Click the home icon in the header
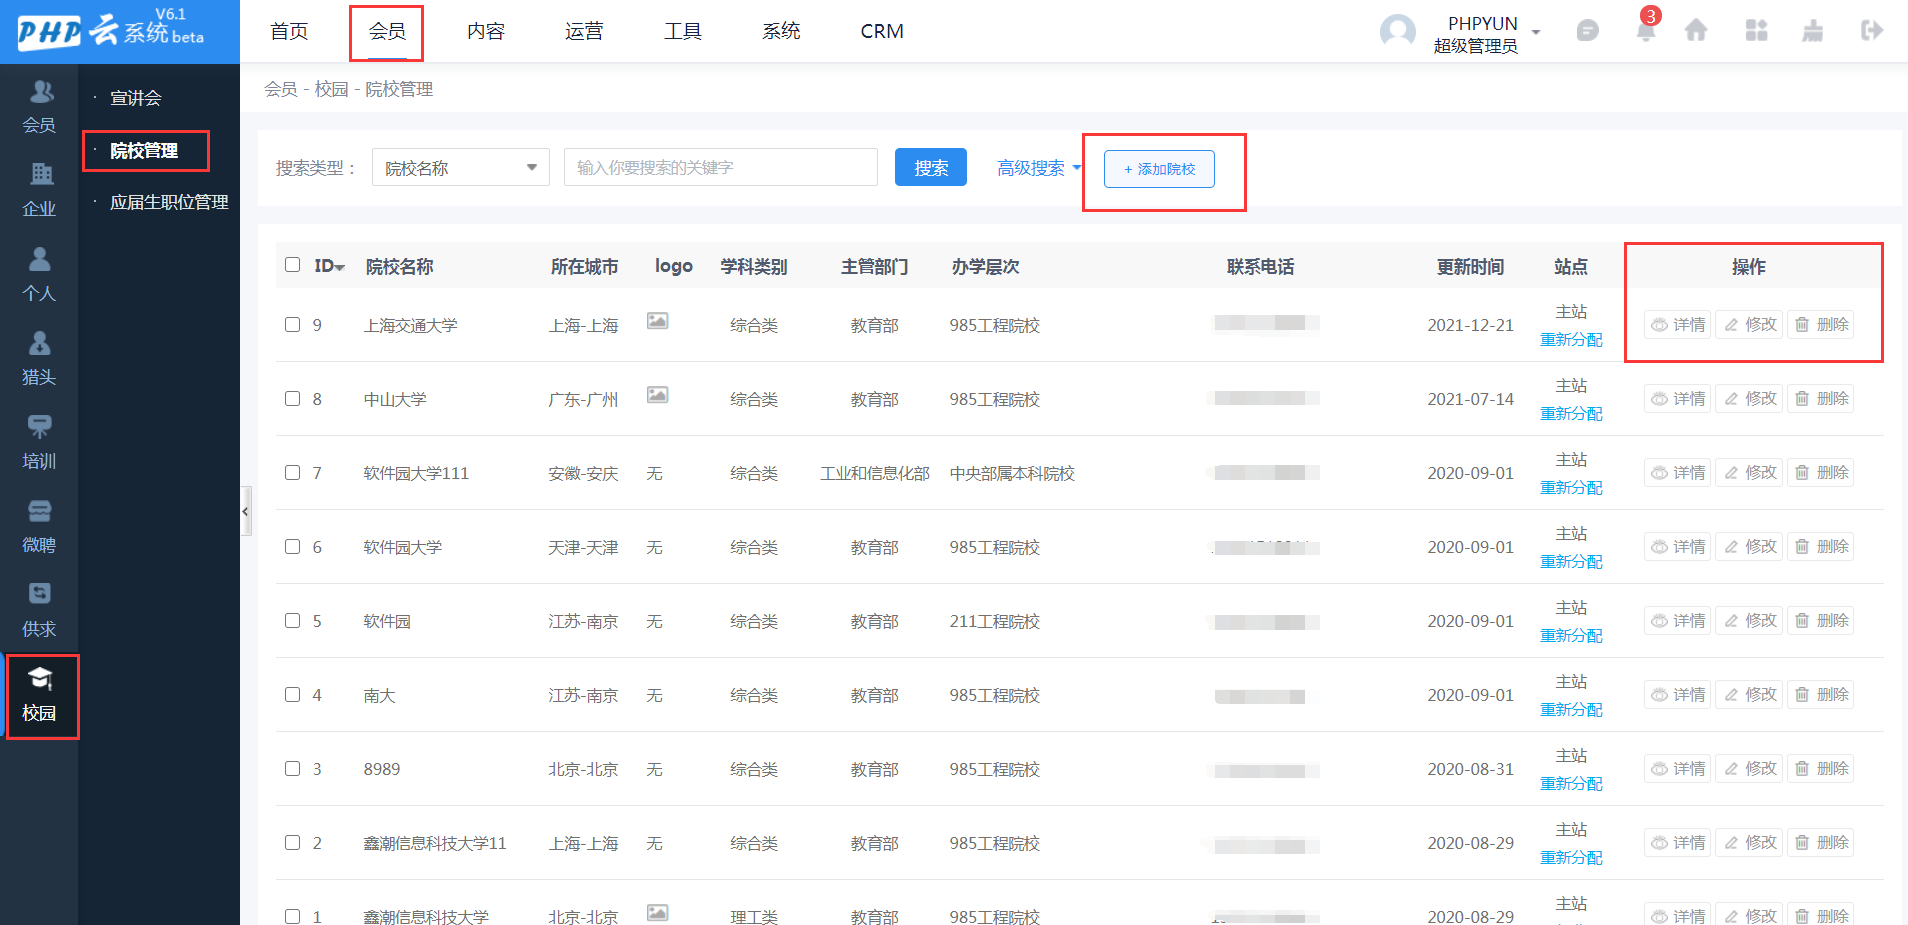The width and height of the screenshot is (1908, 925). pyautogui.click(x=1696, y=31)
